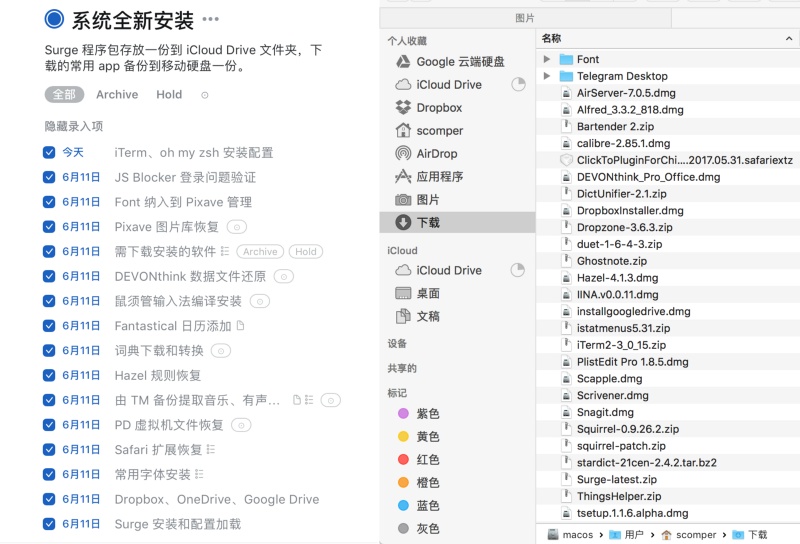Expand the Telegram Desktop folder disclosure triangle

pos(547,76)
